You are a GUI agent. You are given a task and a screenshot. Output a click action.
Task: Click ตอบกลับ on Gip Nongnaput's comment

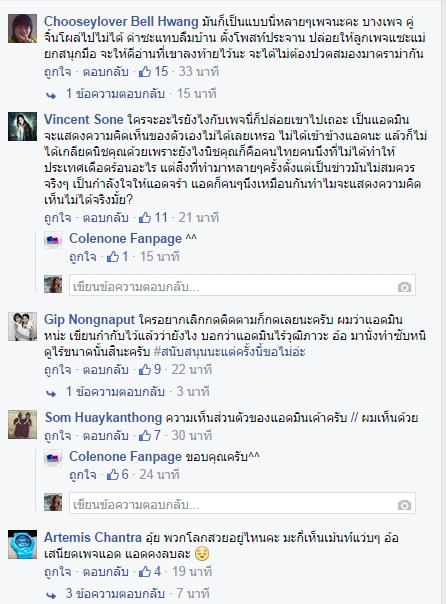point(106,369)
